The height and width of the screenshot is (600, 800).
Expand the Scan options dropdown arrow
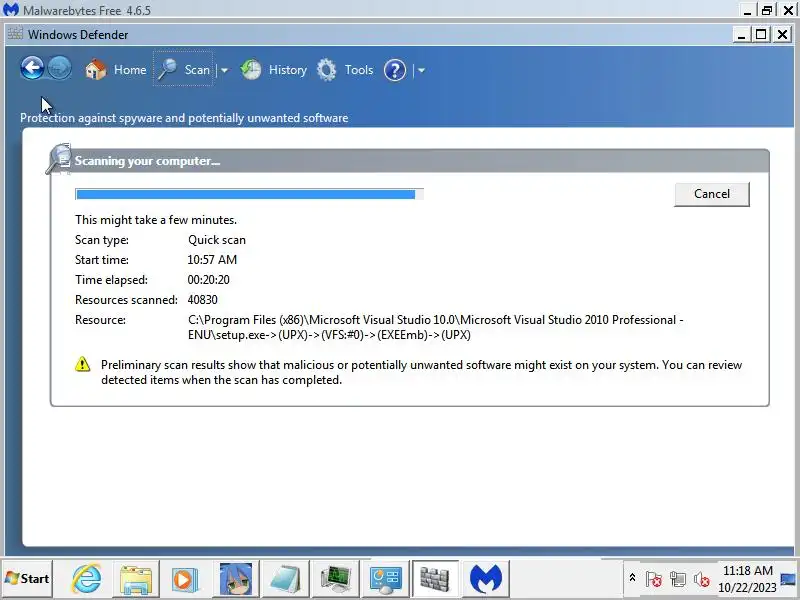click(x=224, y=70)
